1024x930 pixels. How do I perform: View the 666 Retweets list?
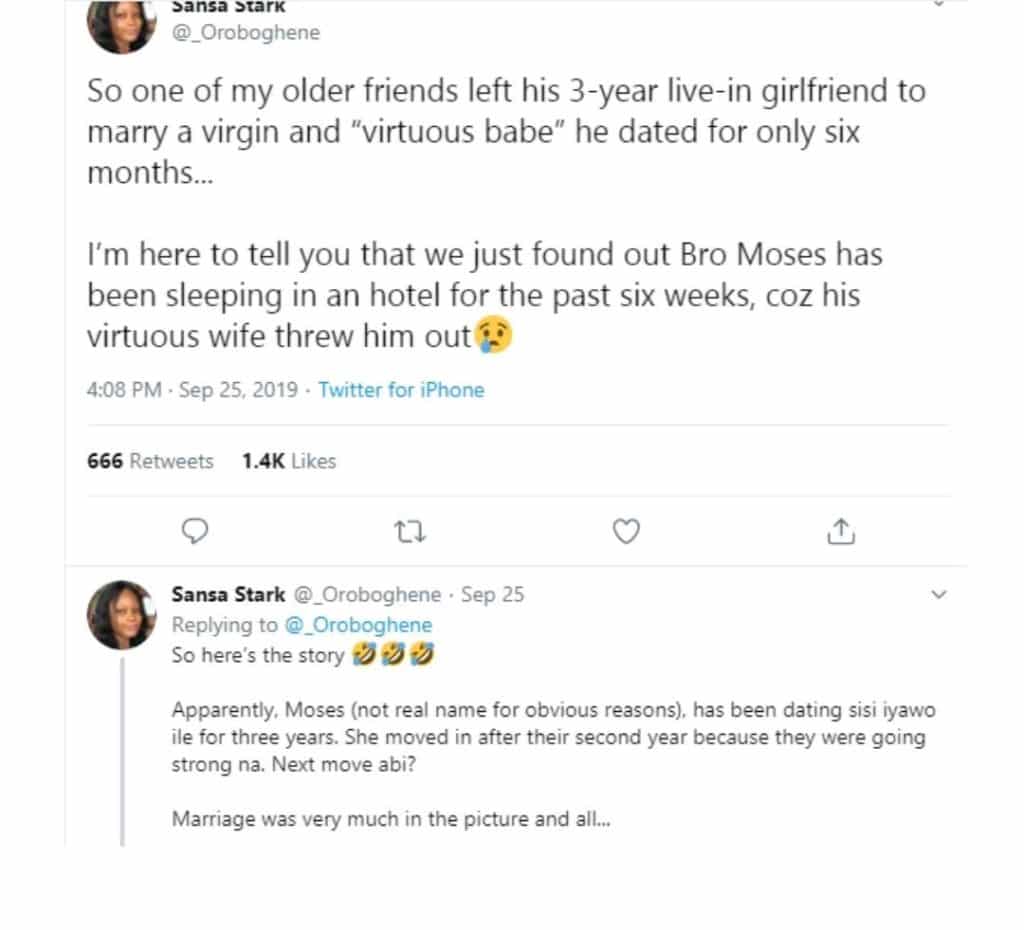(x=150, y=461)
